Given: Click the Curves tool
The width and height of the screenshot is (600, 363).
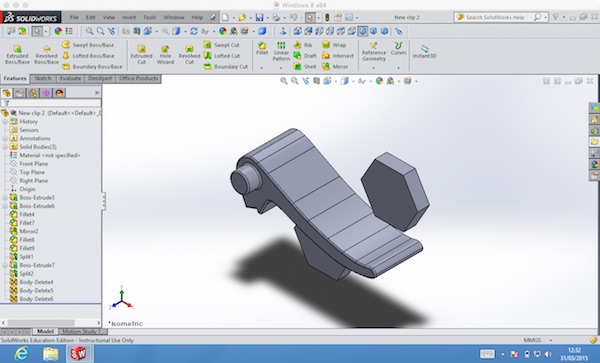Looking at the screenshot, I should pos(398,49).
